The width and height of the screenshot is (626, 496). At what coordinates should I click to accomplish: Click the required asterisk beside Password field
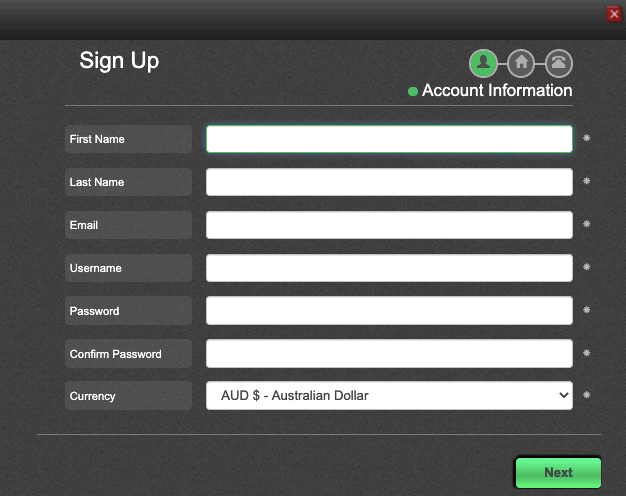pos(587,311)
